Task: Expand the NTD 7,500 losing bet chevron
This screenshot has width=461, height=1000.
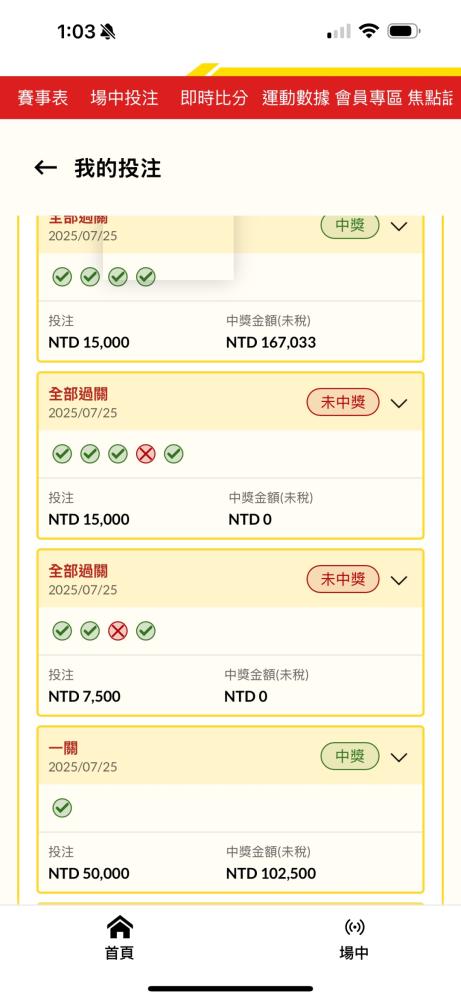Action: pyautogui.click(x=399, y=580)
